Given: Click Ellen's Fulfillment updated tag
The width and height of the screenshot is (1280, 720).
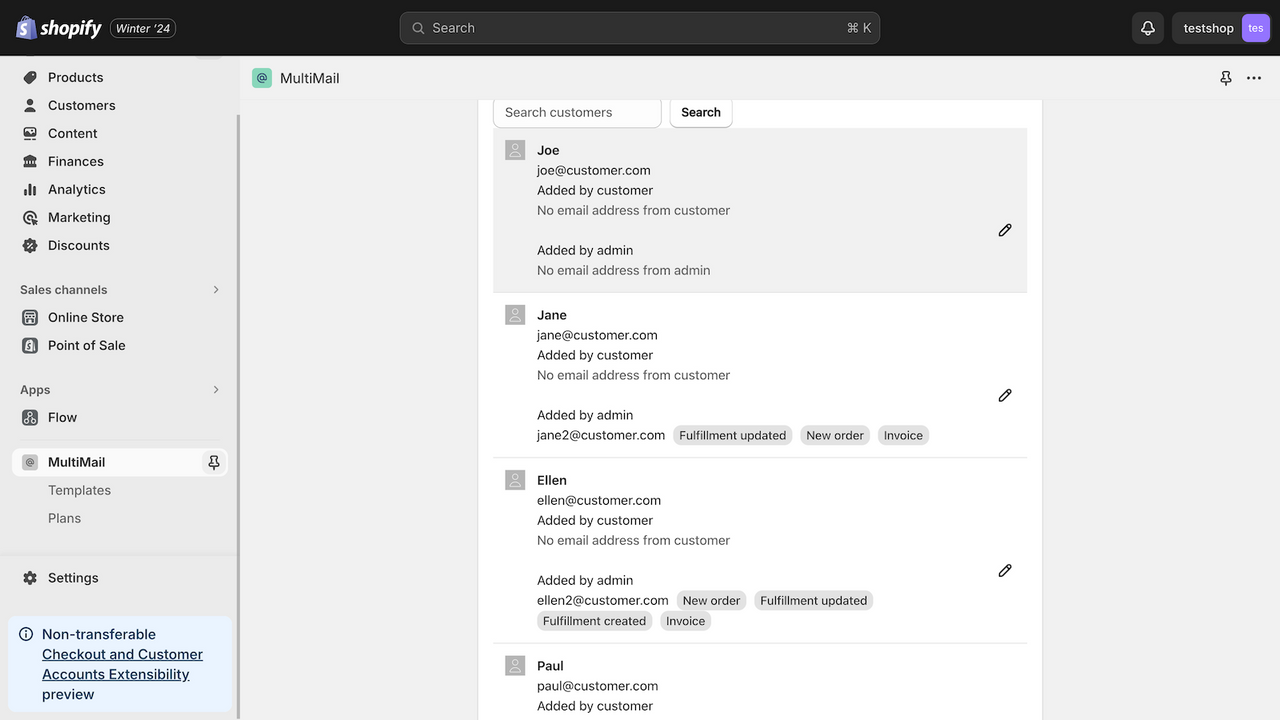Looking at the screenshot, I should tap(814, 600).
